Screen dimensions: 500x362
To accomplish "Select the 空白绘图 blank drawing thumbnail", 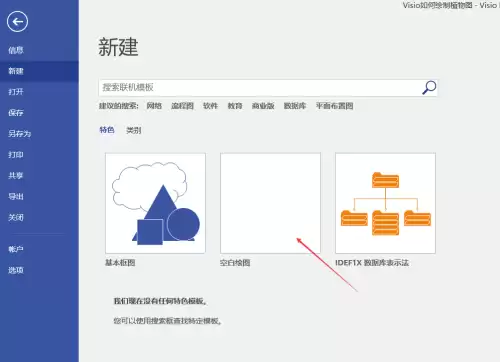I will pos(270,203).
